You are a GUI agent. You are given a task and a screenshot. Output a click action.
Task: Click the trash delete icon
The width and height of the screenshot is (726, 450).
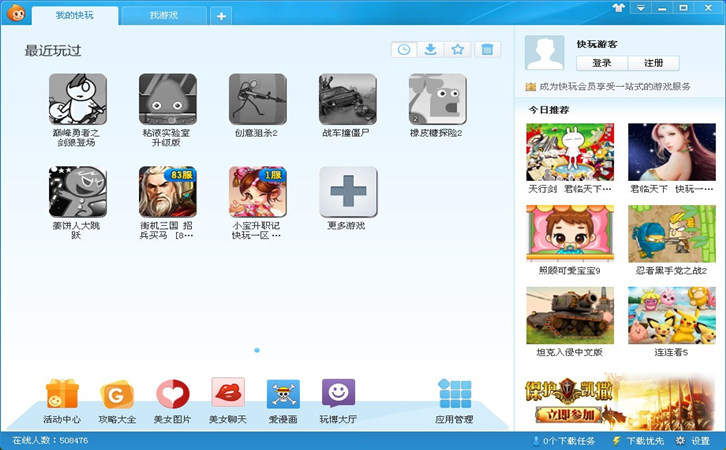point(486,49)
